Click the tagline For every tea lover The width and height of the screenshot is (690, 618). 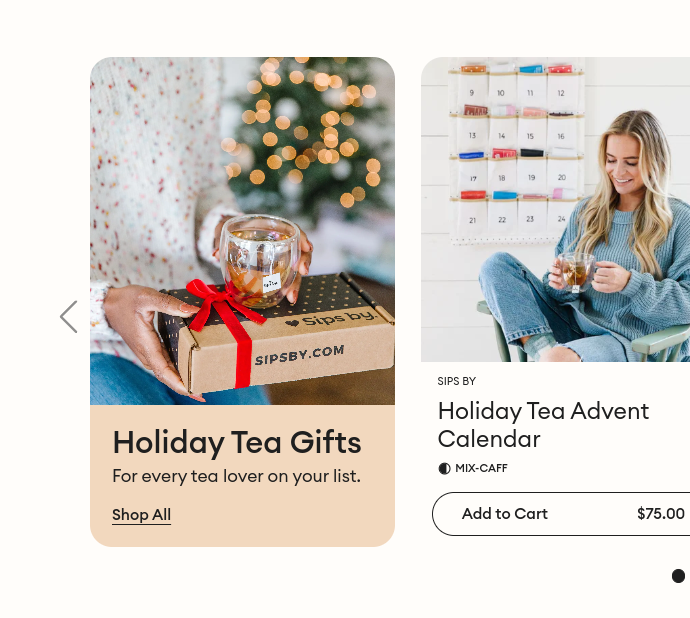(237, 476)
